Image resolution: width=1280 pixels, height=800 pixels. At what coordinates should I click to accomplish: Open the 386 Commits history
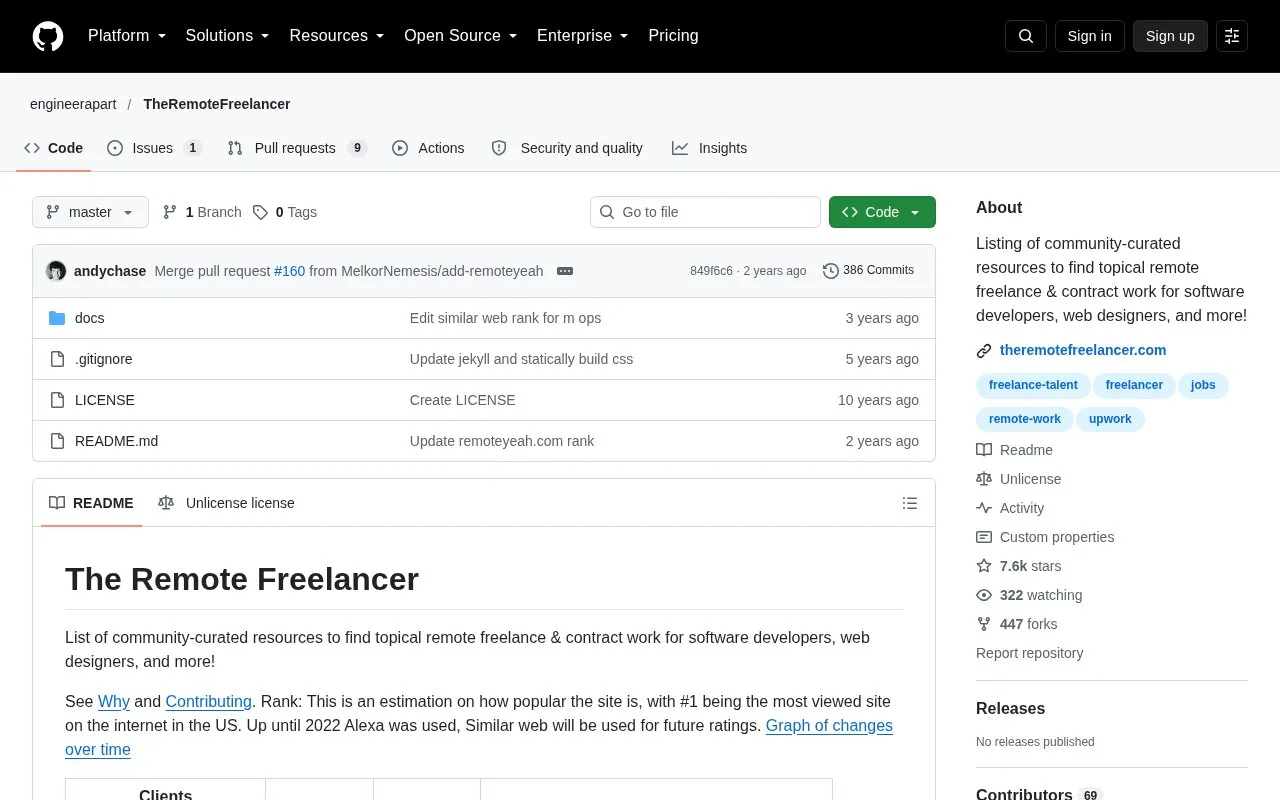[868, 270]
